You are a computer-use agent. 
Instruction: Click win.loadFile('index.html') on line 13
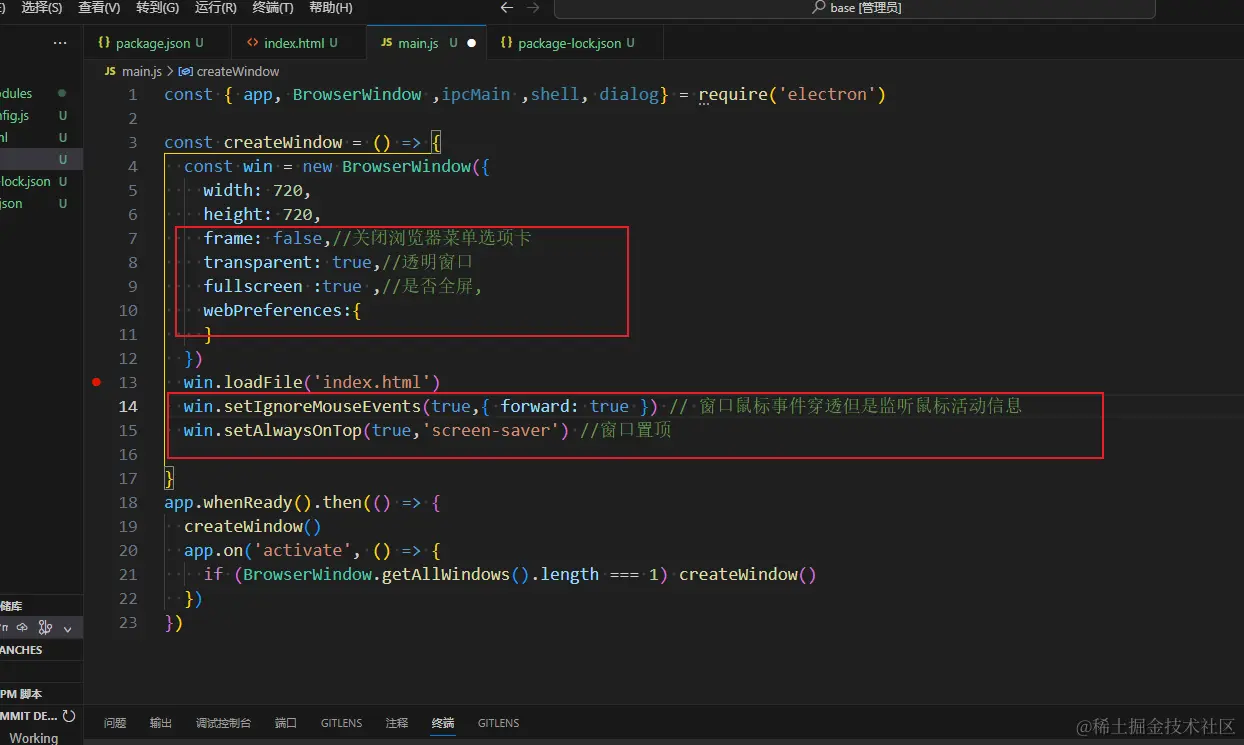coord(312,382)
